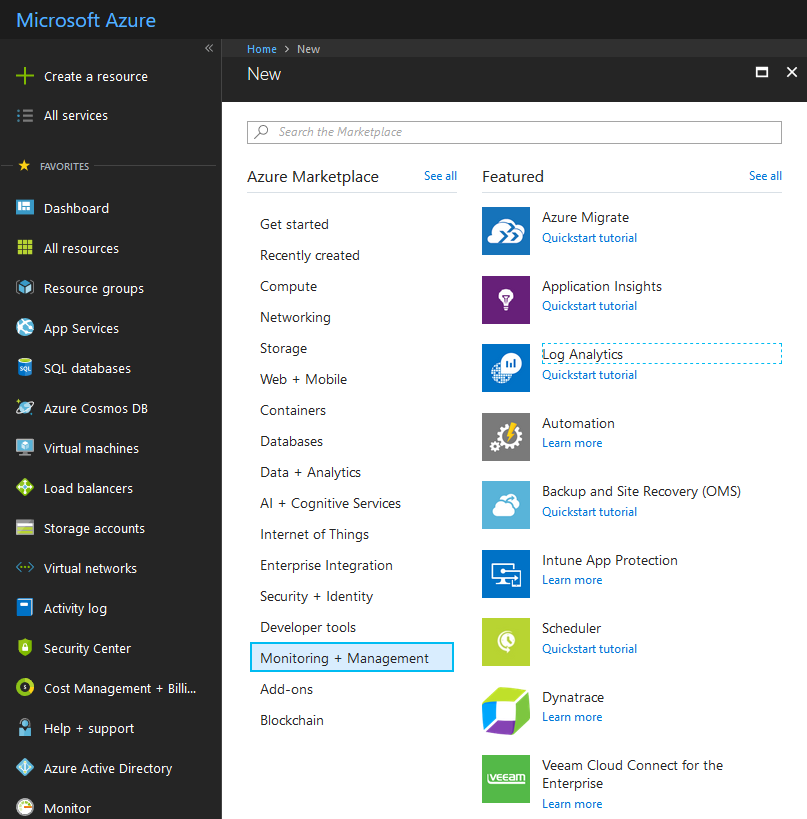The image size is (807, 819).
Task: Click the Monitor gauge icon
Action: [25, 808]
